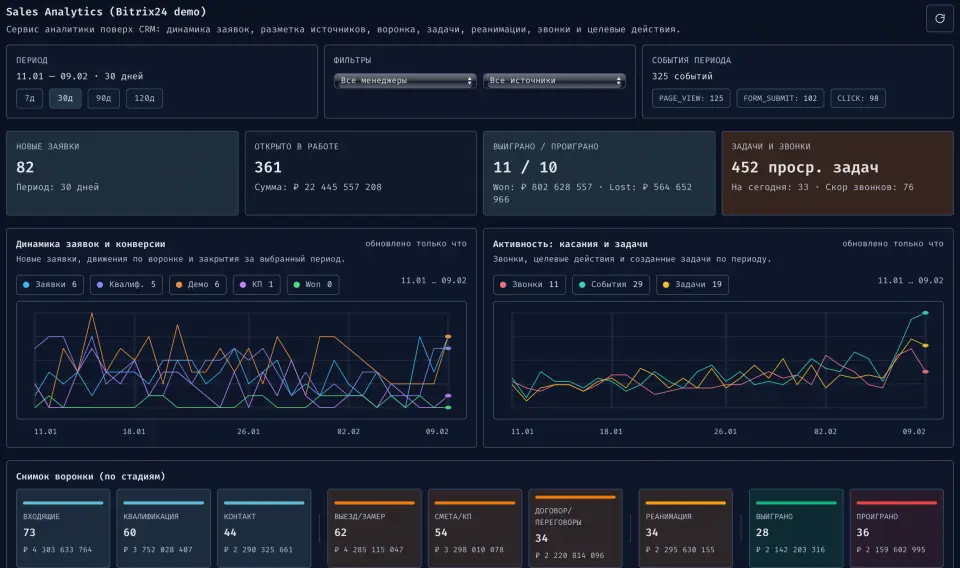This screenshot has width=960, height=568.
Task: Set period to 120д
Action: click(144, 98)
